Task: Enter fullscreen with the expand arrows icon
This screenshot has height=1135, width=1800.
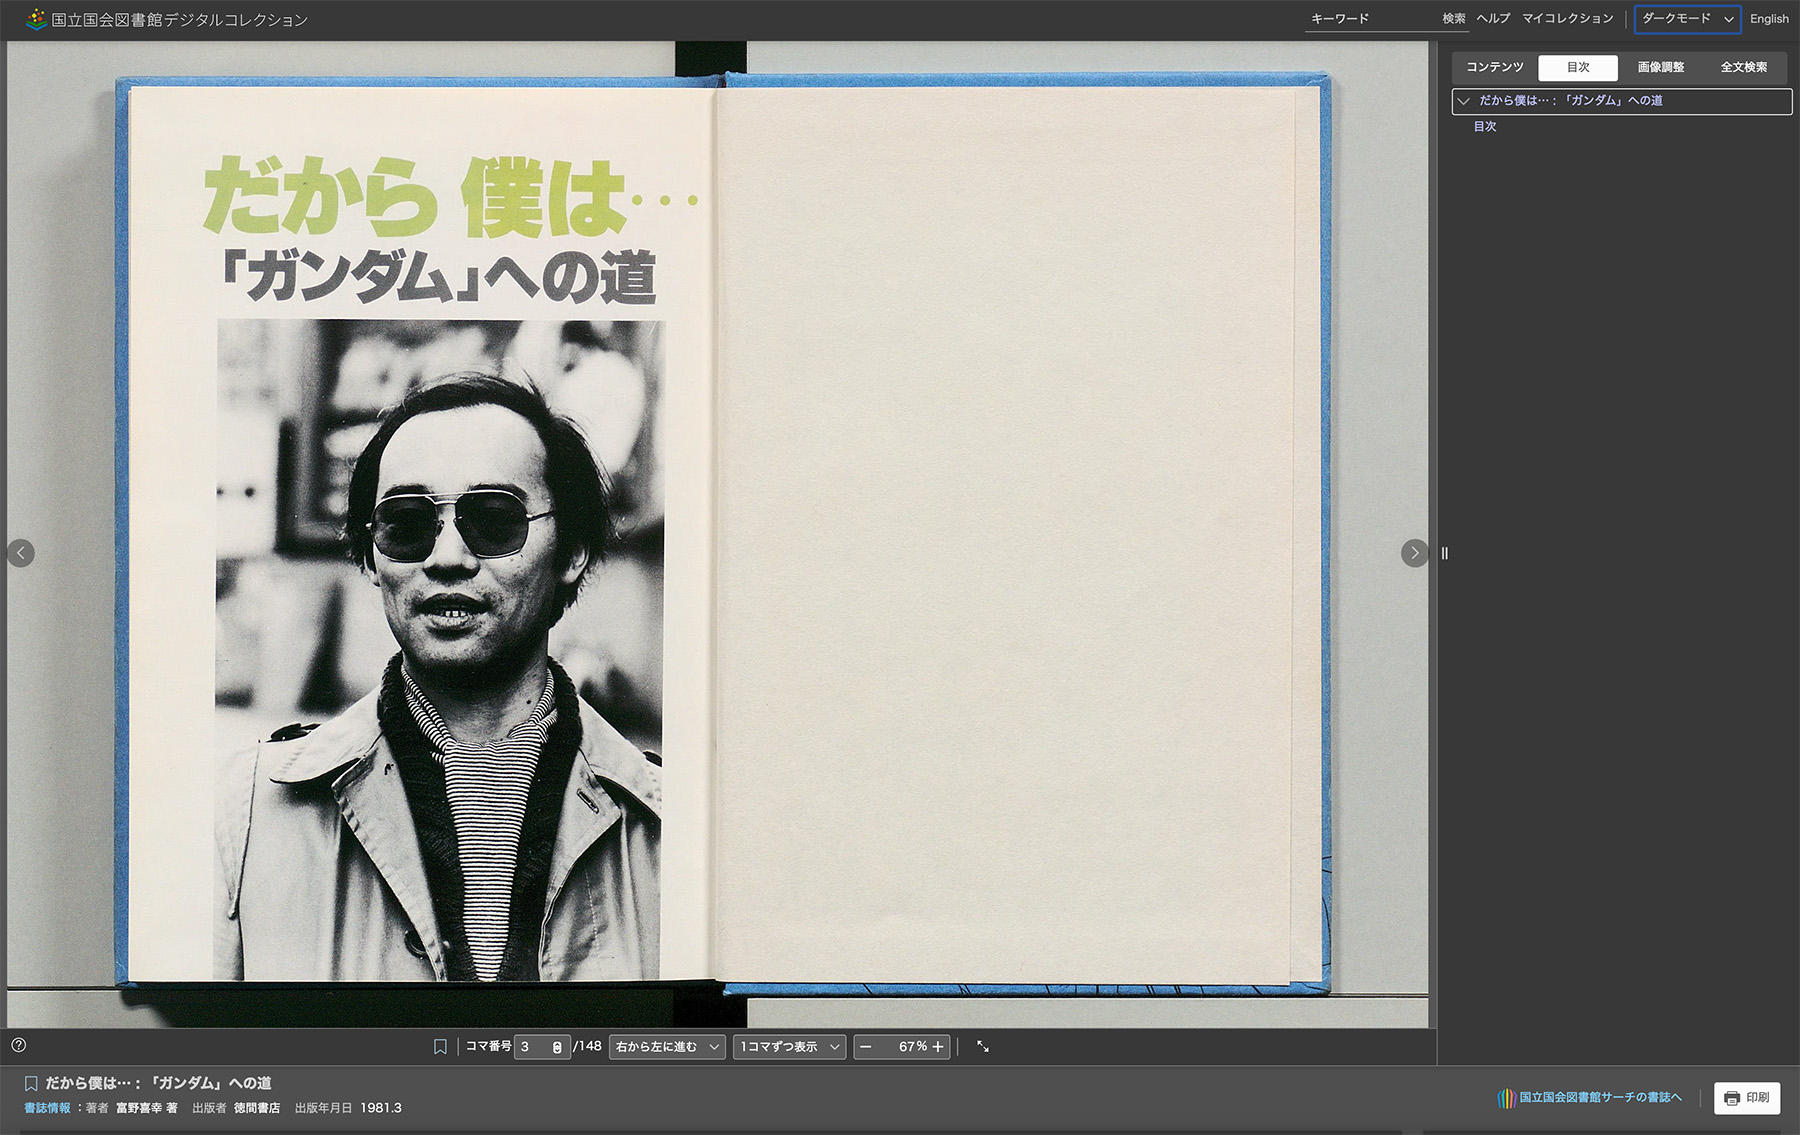Action: 983,1047
